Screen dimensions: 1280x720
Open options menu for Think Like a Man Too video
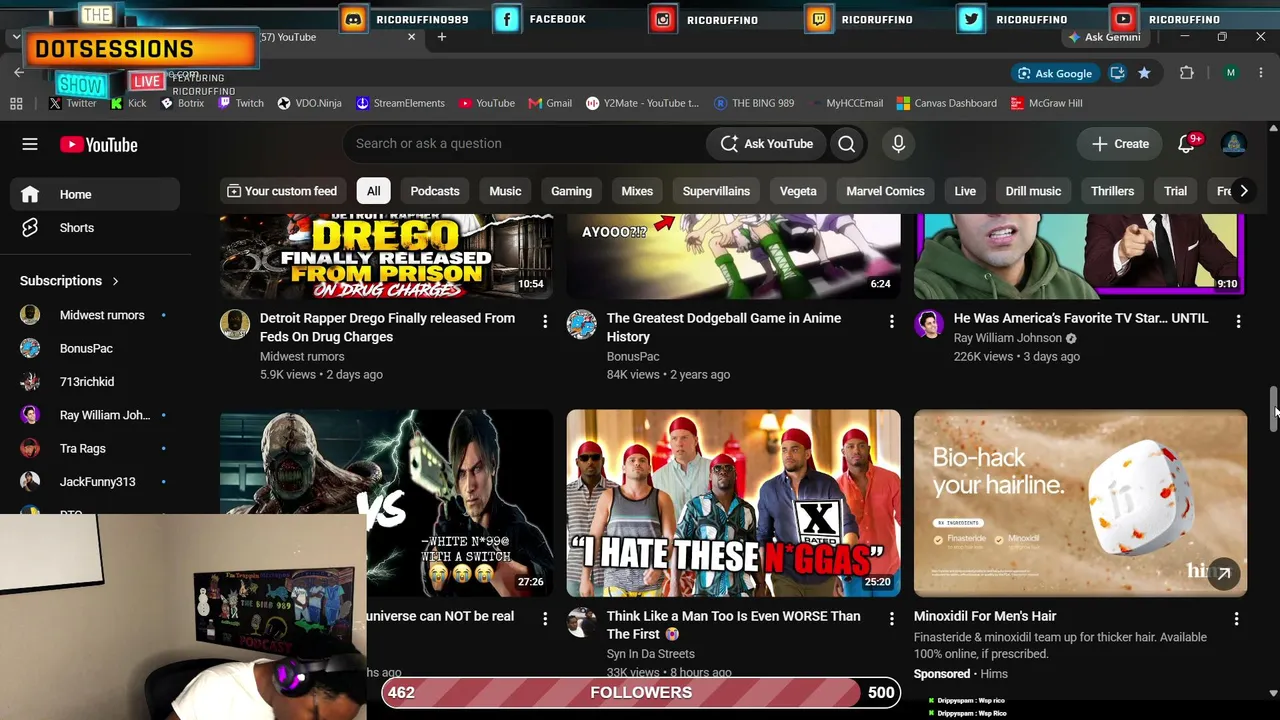pyautogui.click(x=892, y=619)
